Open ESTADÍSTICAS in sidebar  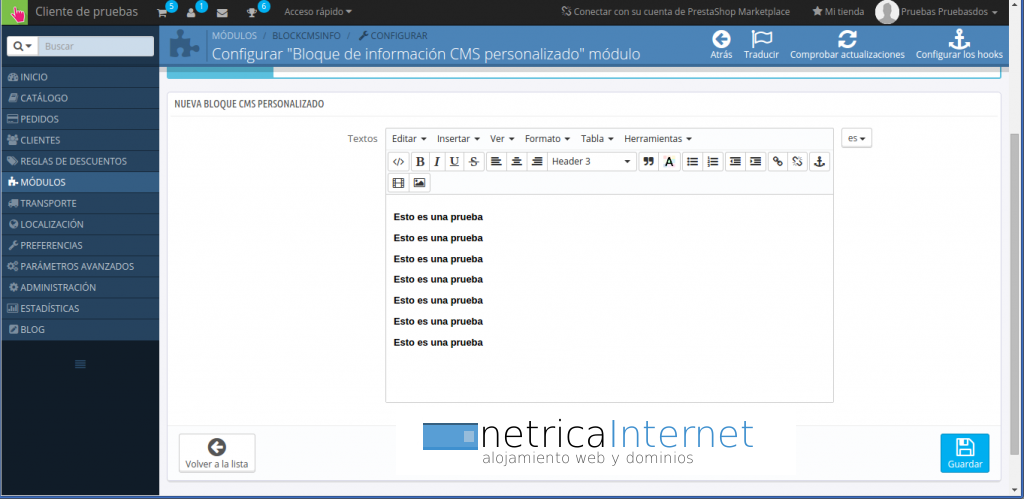click(80, 308)
